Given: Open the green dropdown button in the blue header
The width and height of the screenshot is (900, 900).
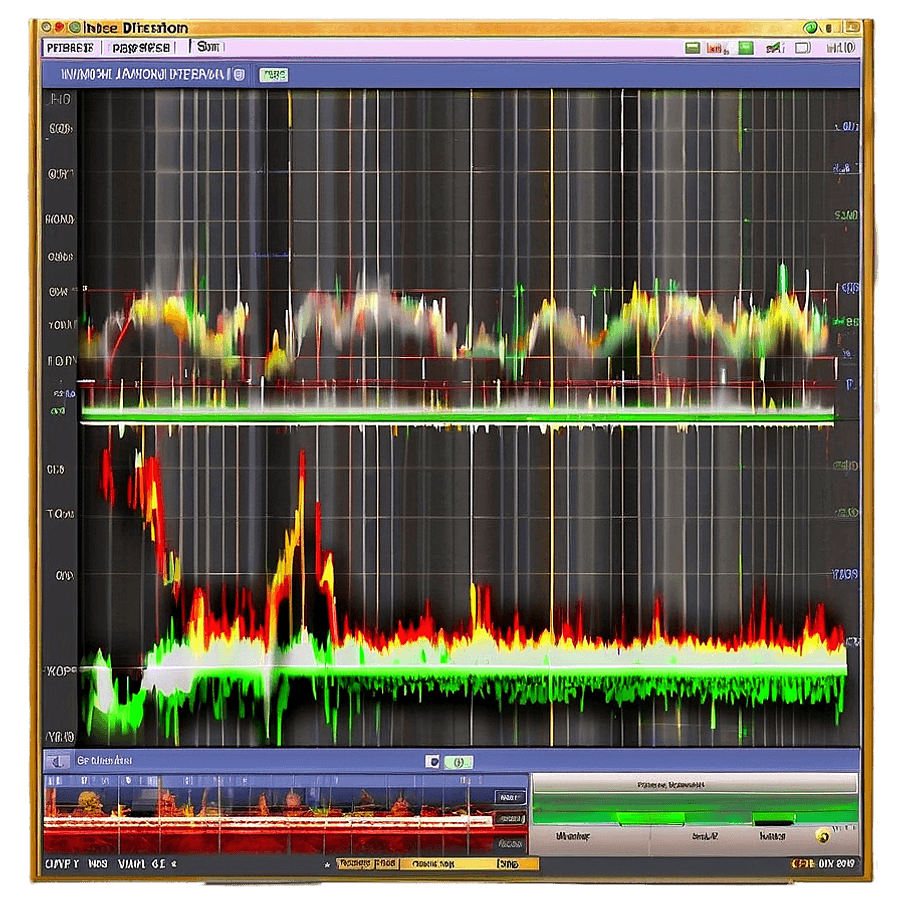Looking at the screenshot, I should coord(273,74).
